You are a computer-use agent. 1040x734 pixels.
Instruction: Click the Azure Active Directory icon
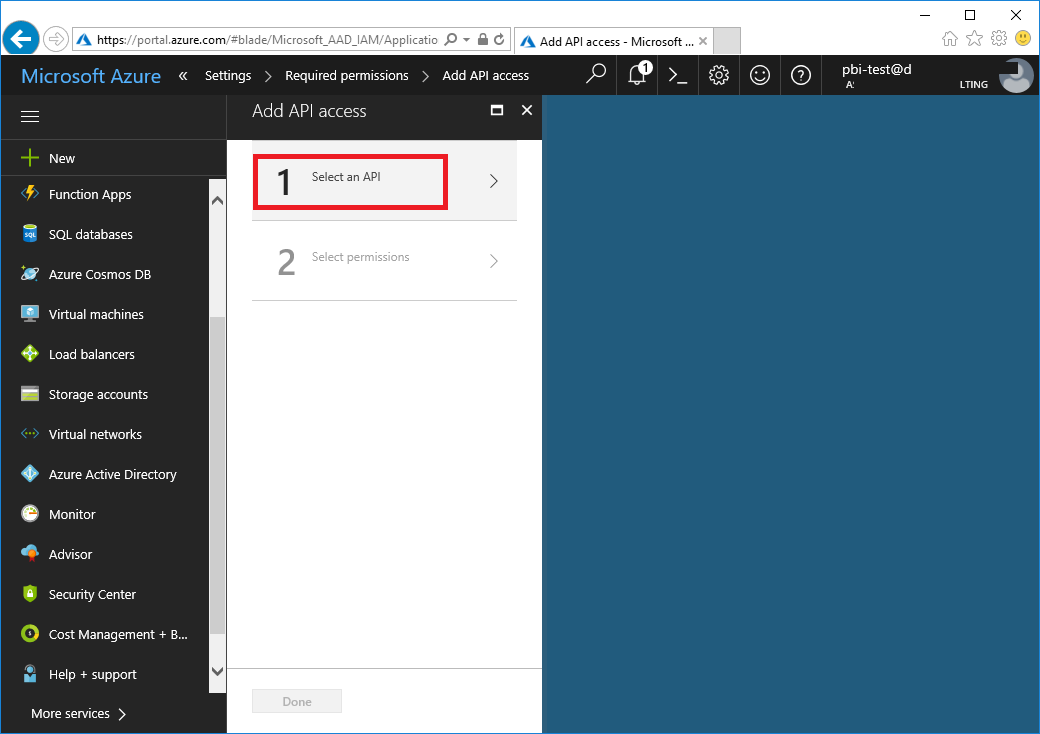(30, 473)
